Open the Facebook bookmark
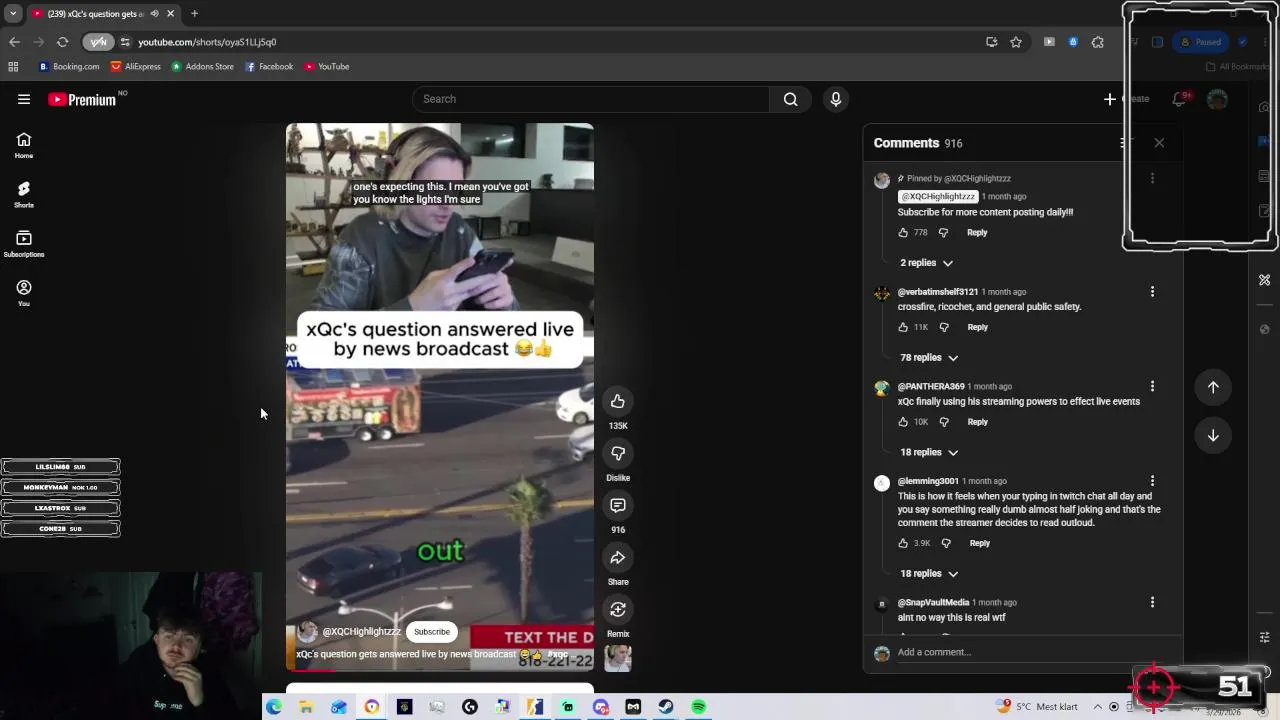This screenshot has height=720, width=1280. coord(269,67)
